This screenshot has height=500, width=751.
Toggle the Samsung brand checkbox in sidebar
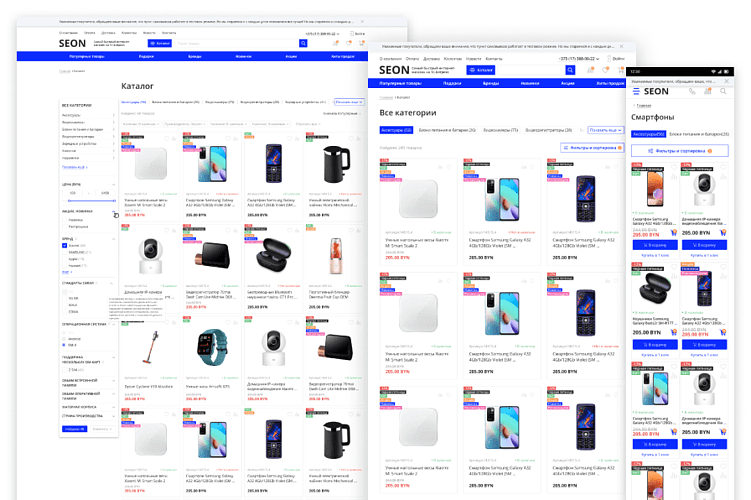(63, 252)
